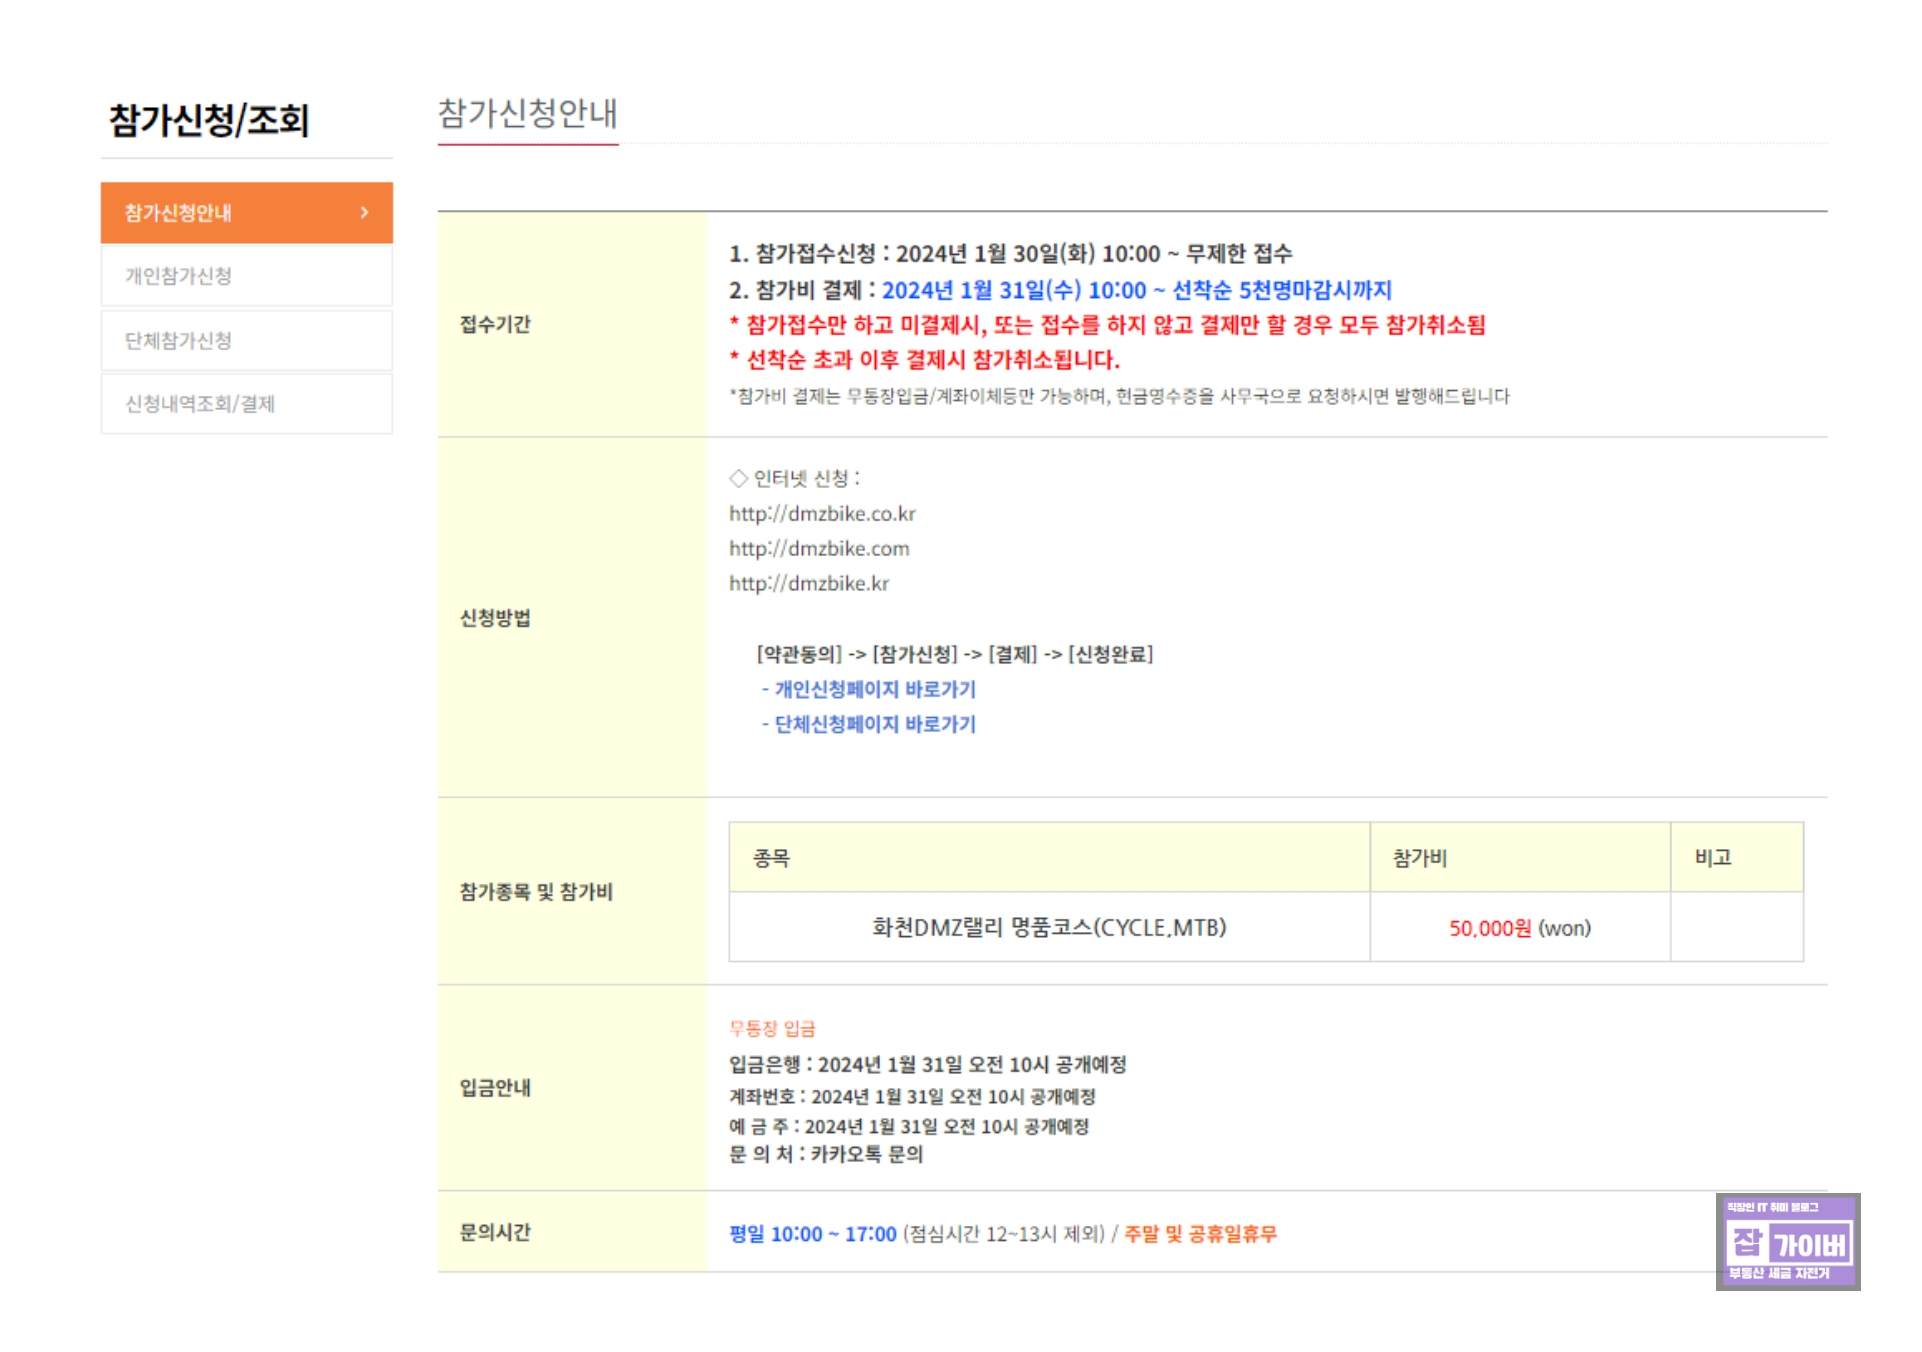Screen dimensions: 1922x1352
Task: Click the purple 잡가이버 blog logo badge
Action: tap(1786, 1241)
